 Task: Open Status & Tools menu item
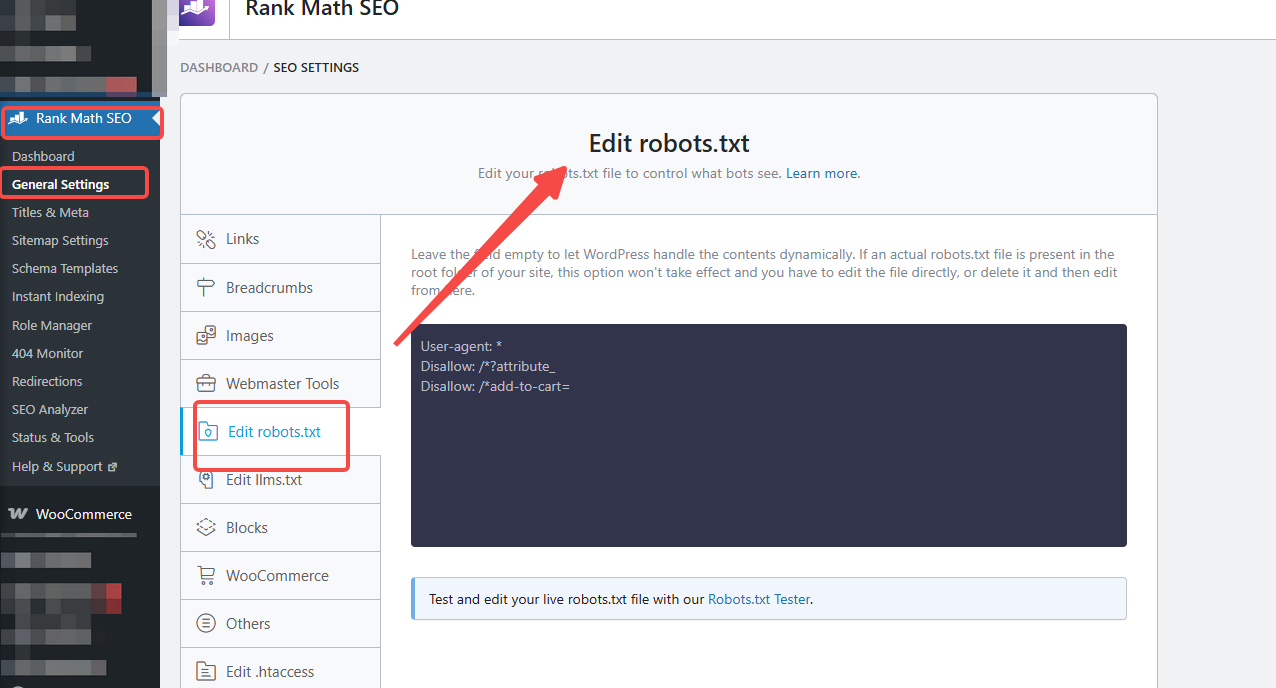(53, 437)
